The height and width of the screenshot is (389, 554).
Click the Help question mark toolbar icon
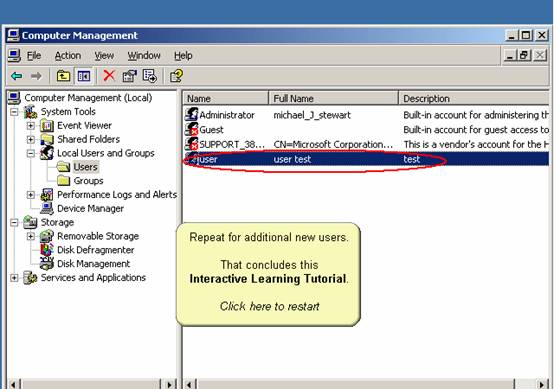176,76
